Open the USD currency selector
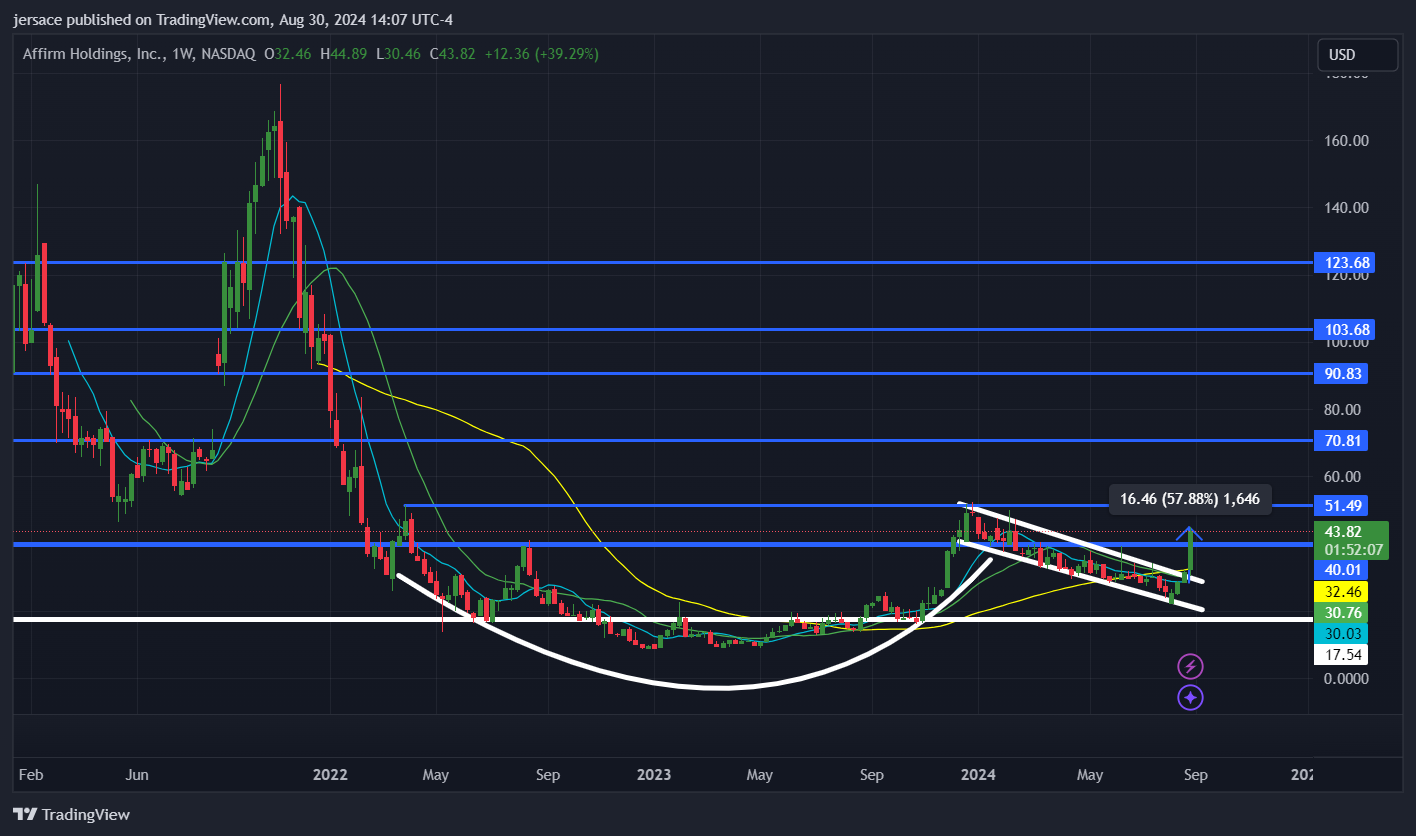The height and width of the screenshot is (836, 1416). click(1358, 55)
